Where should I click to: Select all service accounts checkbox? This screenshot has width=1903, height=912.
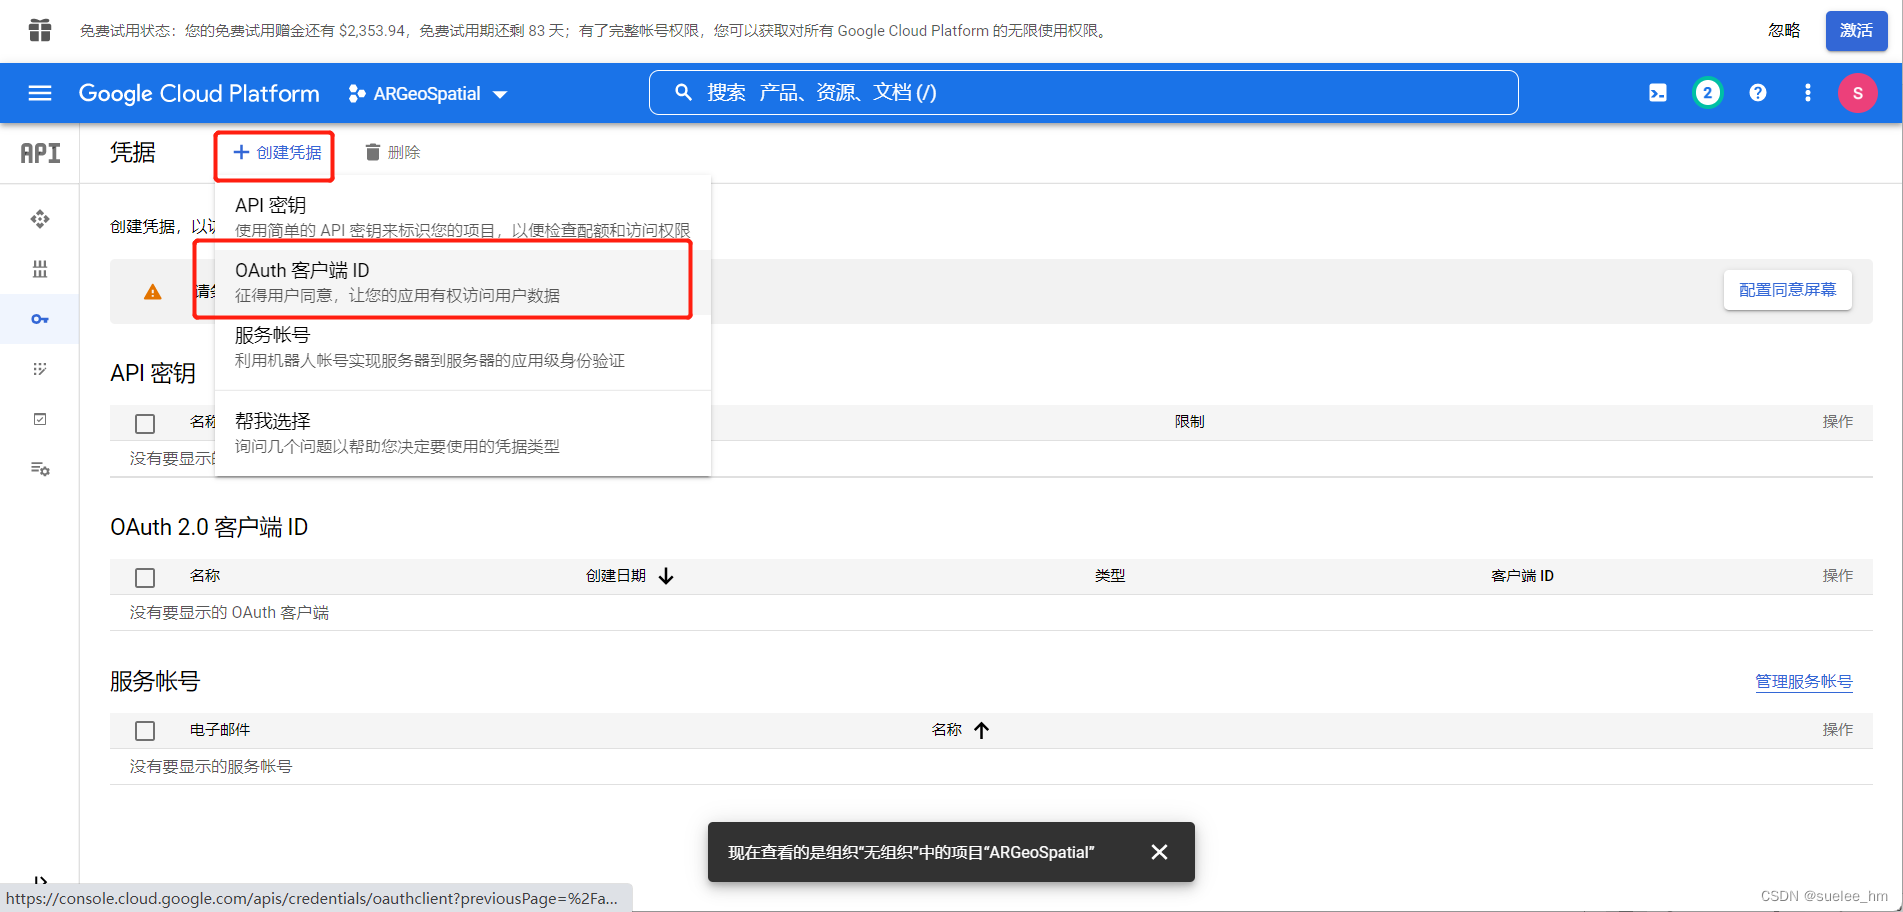(x=145, y=731)
